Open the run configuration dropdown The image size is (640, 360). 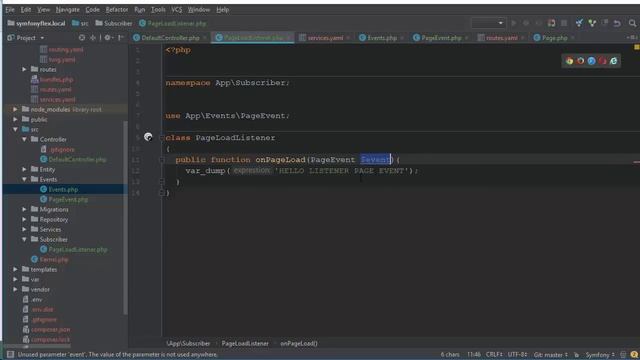(x=489, y=23)
